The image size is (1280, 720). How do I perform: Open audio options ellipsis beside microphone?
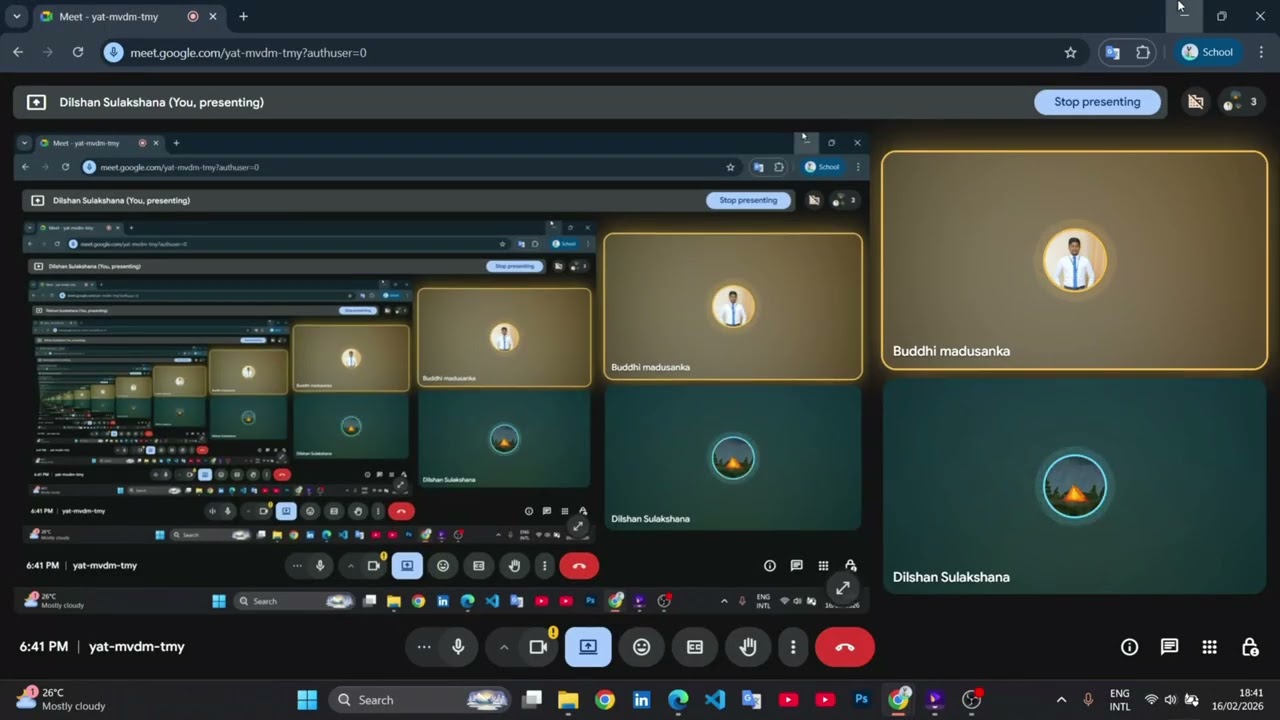click(424, 647)
